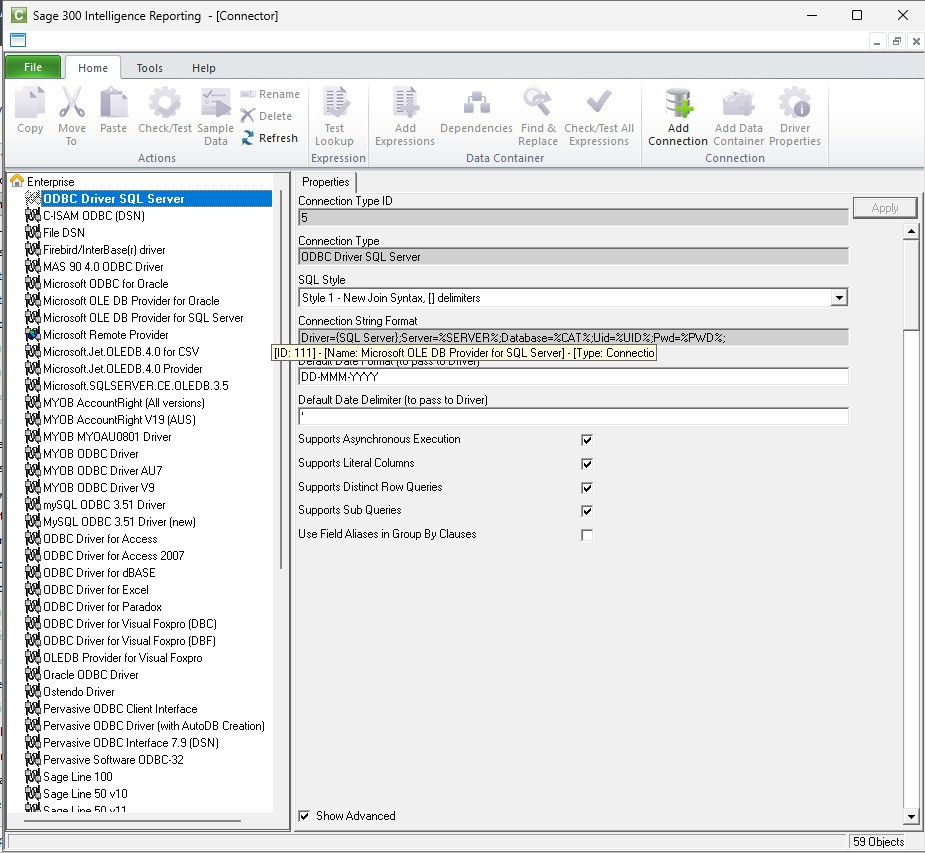The image size is (925, 853).
Task: Switch to the Tools ribbon tab
Action: coord(150,68)
